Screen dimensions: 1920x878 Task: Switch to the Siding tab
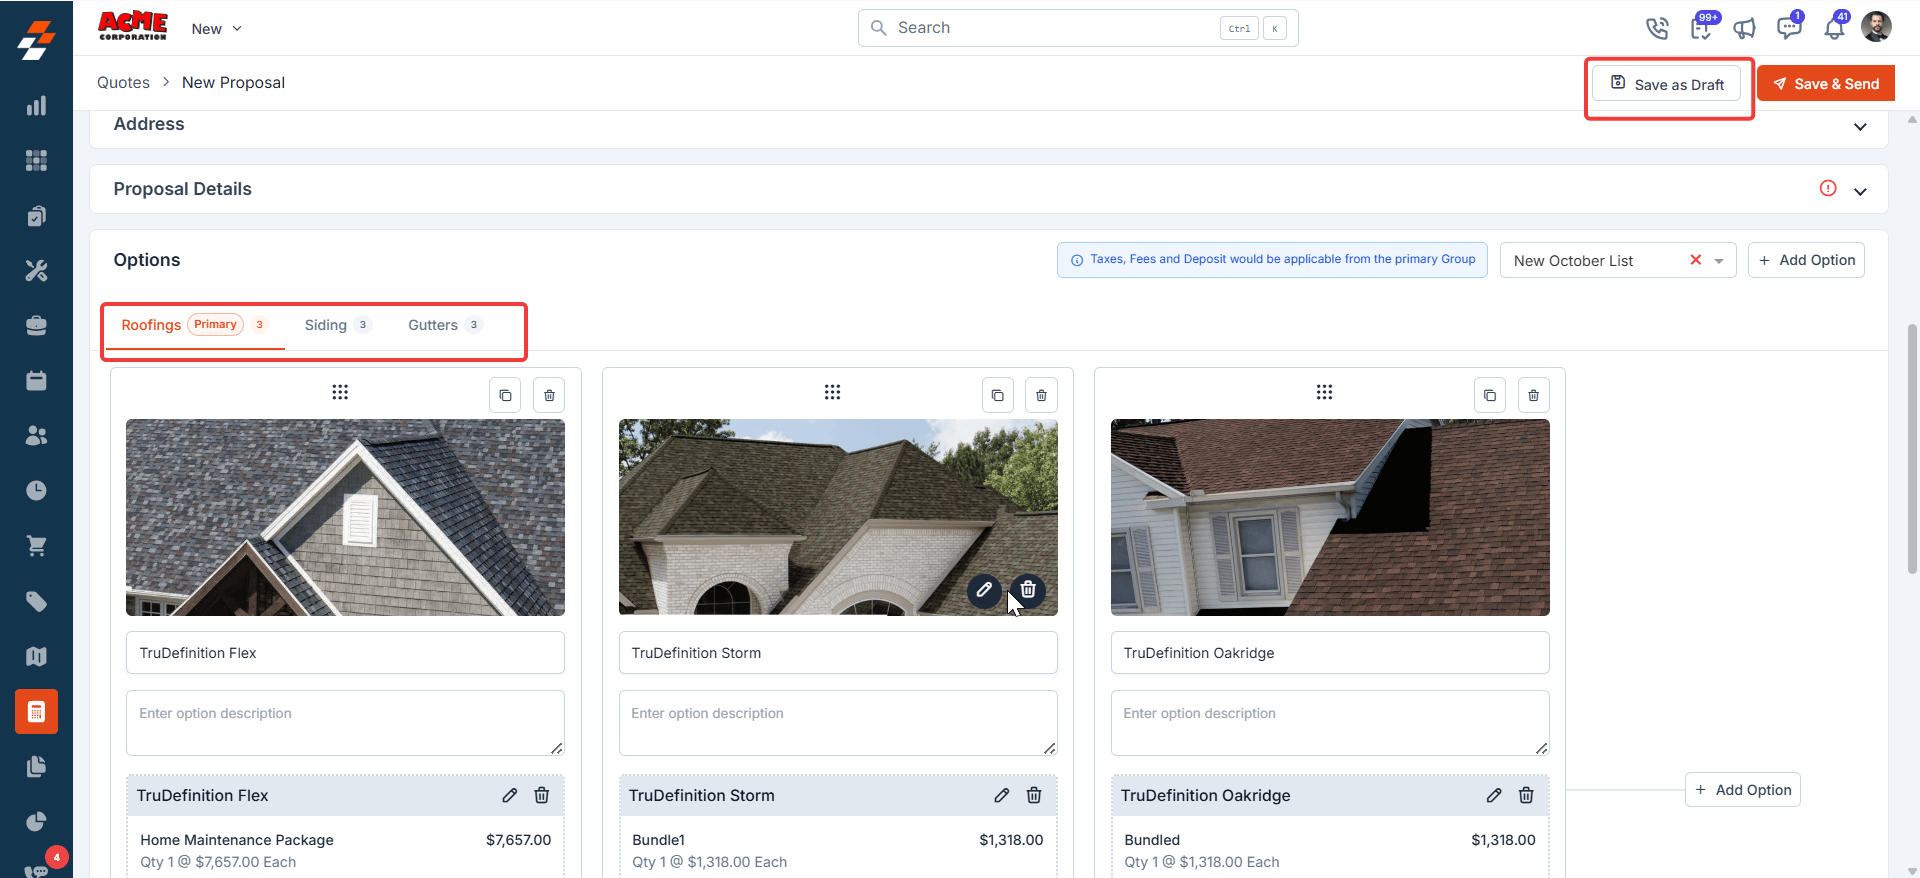[338, 325]
